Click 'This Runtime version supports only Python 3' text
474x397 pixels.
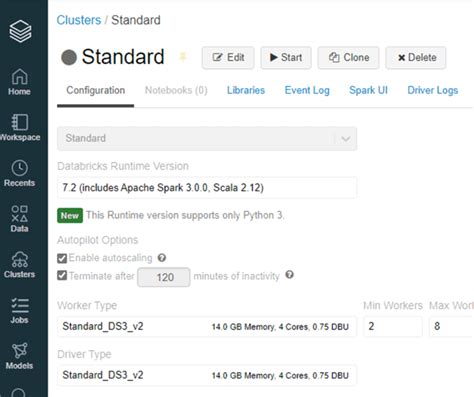click(185, 215)
